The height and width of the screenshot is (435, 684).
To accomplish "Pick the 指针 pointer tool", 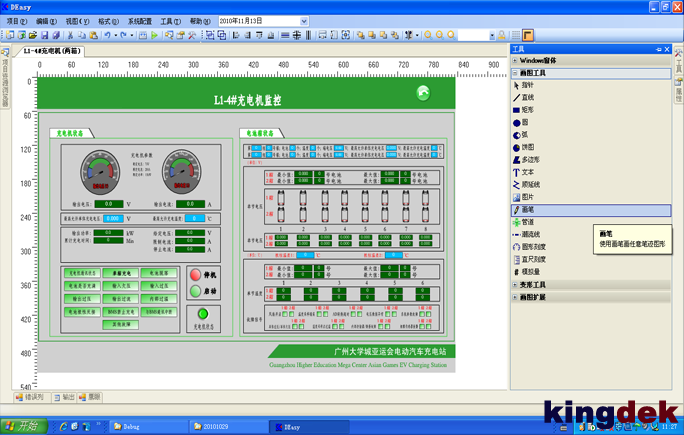I will [527, 85].
